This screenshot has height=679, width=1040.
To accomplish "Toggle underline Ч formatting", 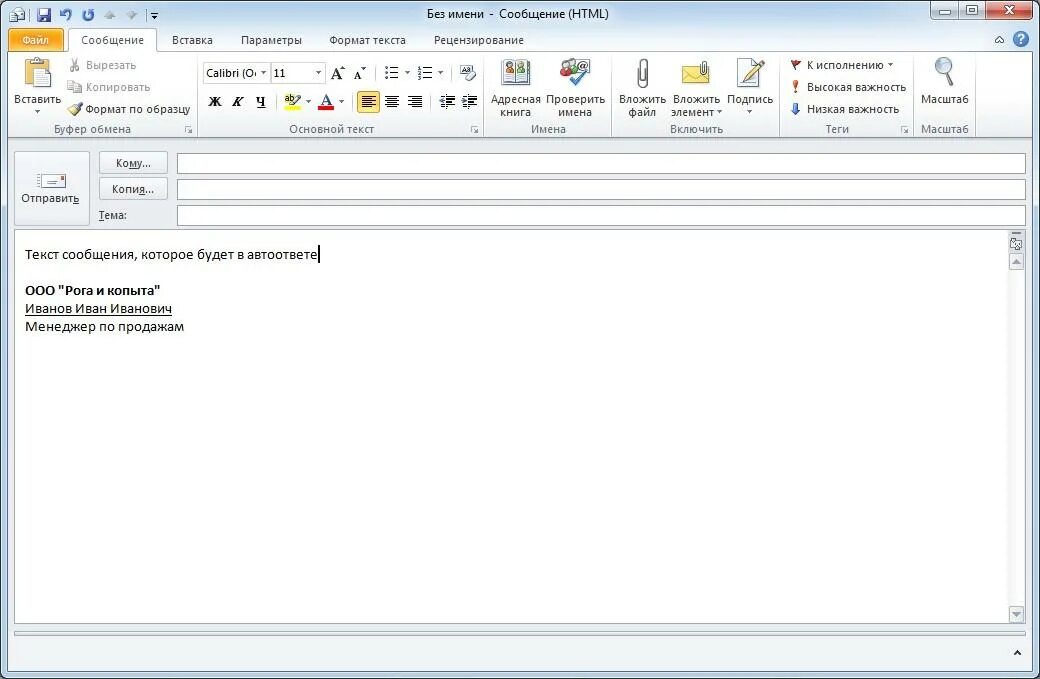I will click(260, 101).
